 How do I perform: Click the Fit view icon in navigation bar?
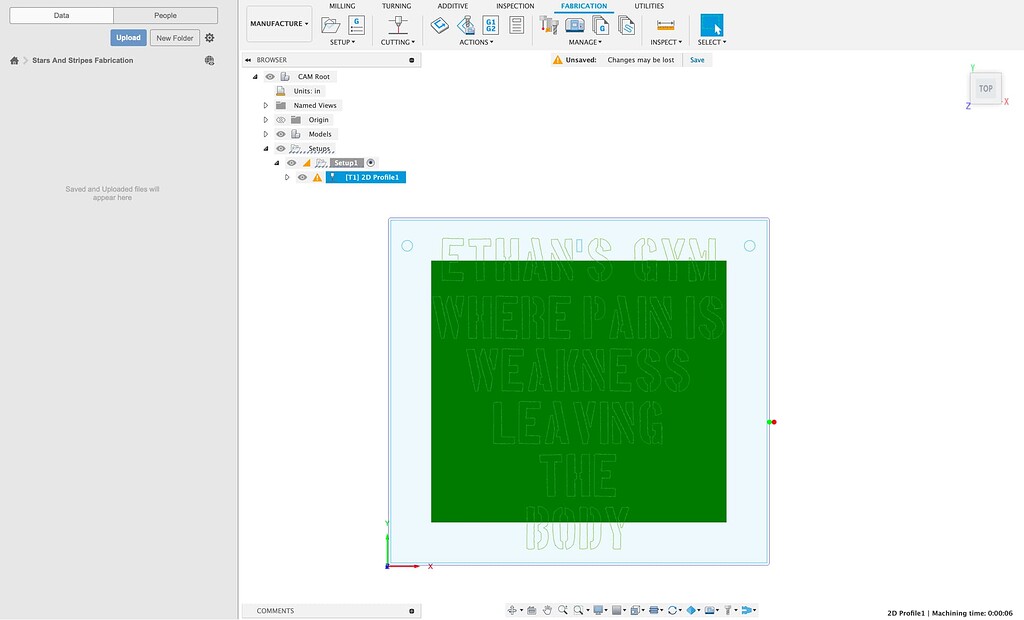point(578,608)
